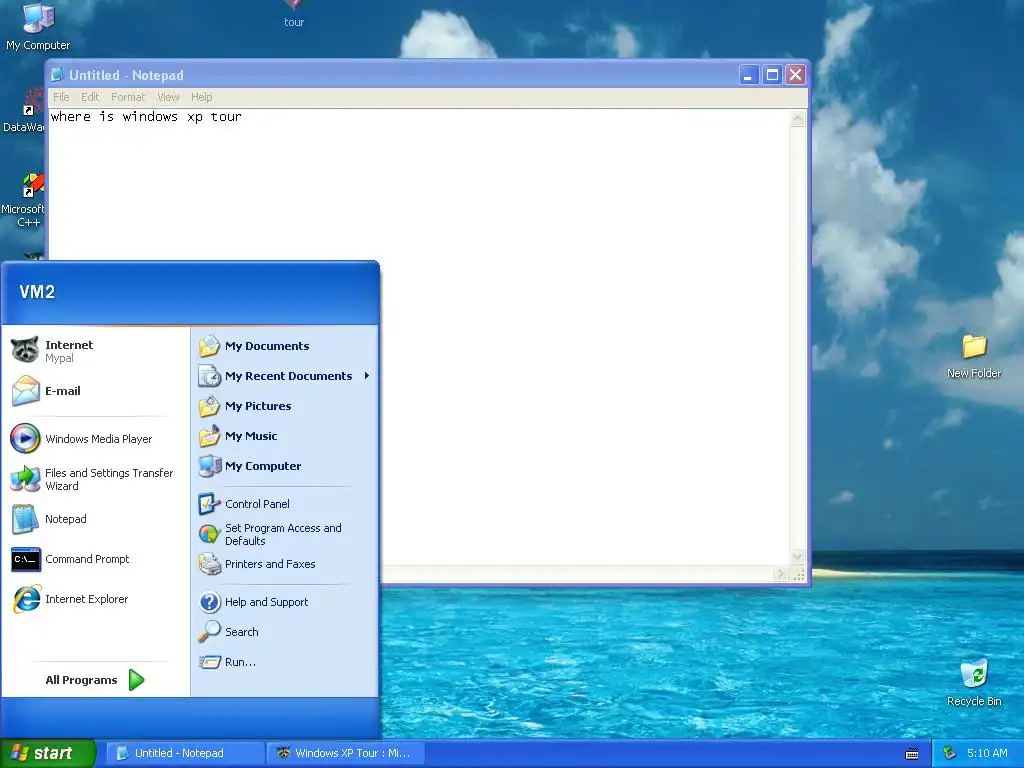Minimize the Notepad window
1024x768 pixels.
pyautogui.click(x=748, y=75)
